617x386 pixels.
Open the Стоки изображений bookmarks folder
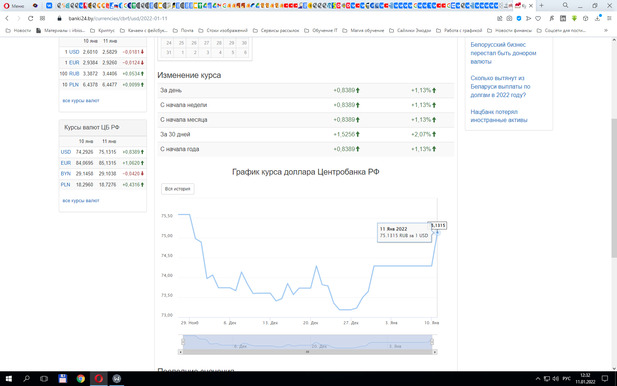pyautogui.click(x=223, y=30)
